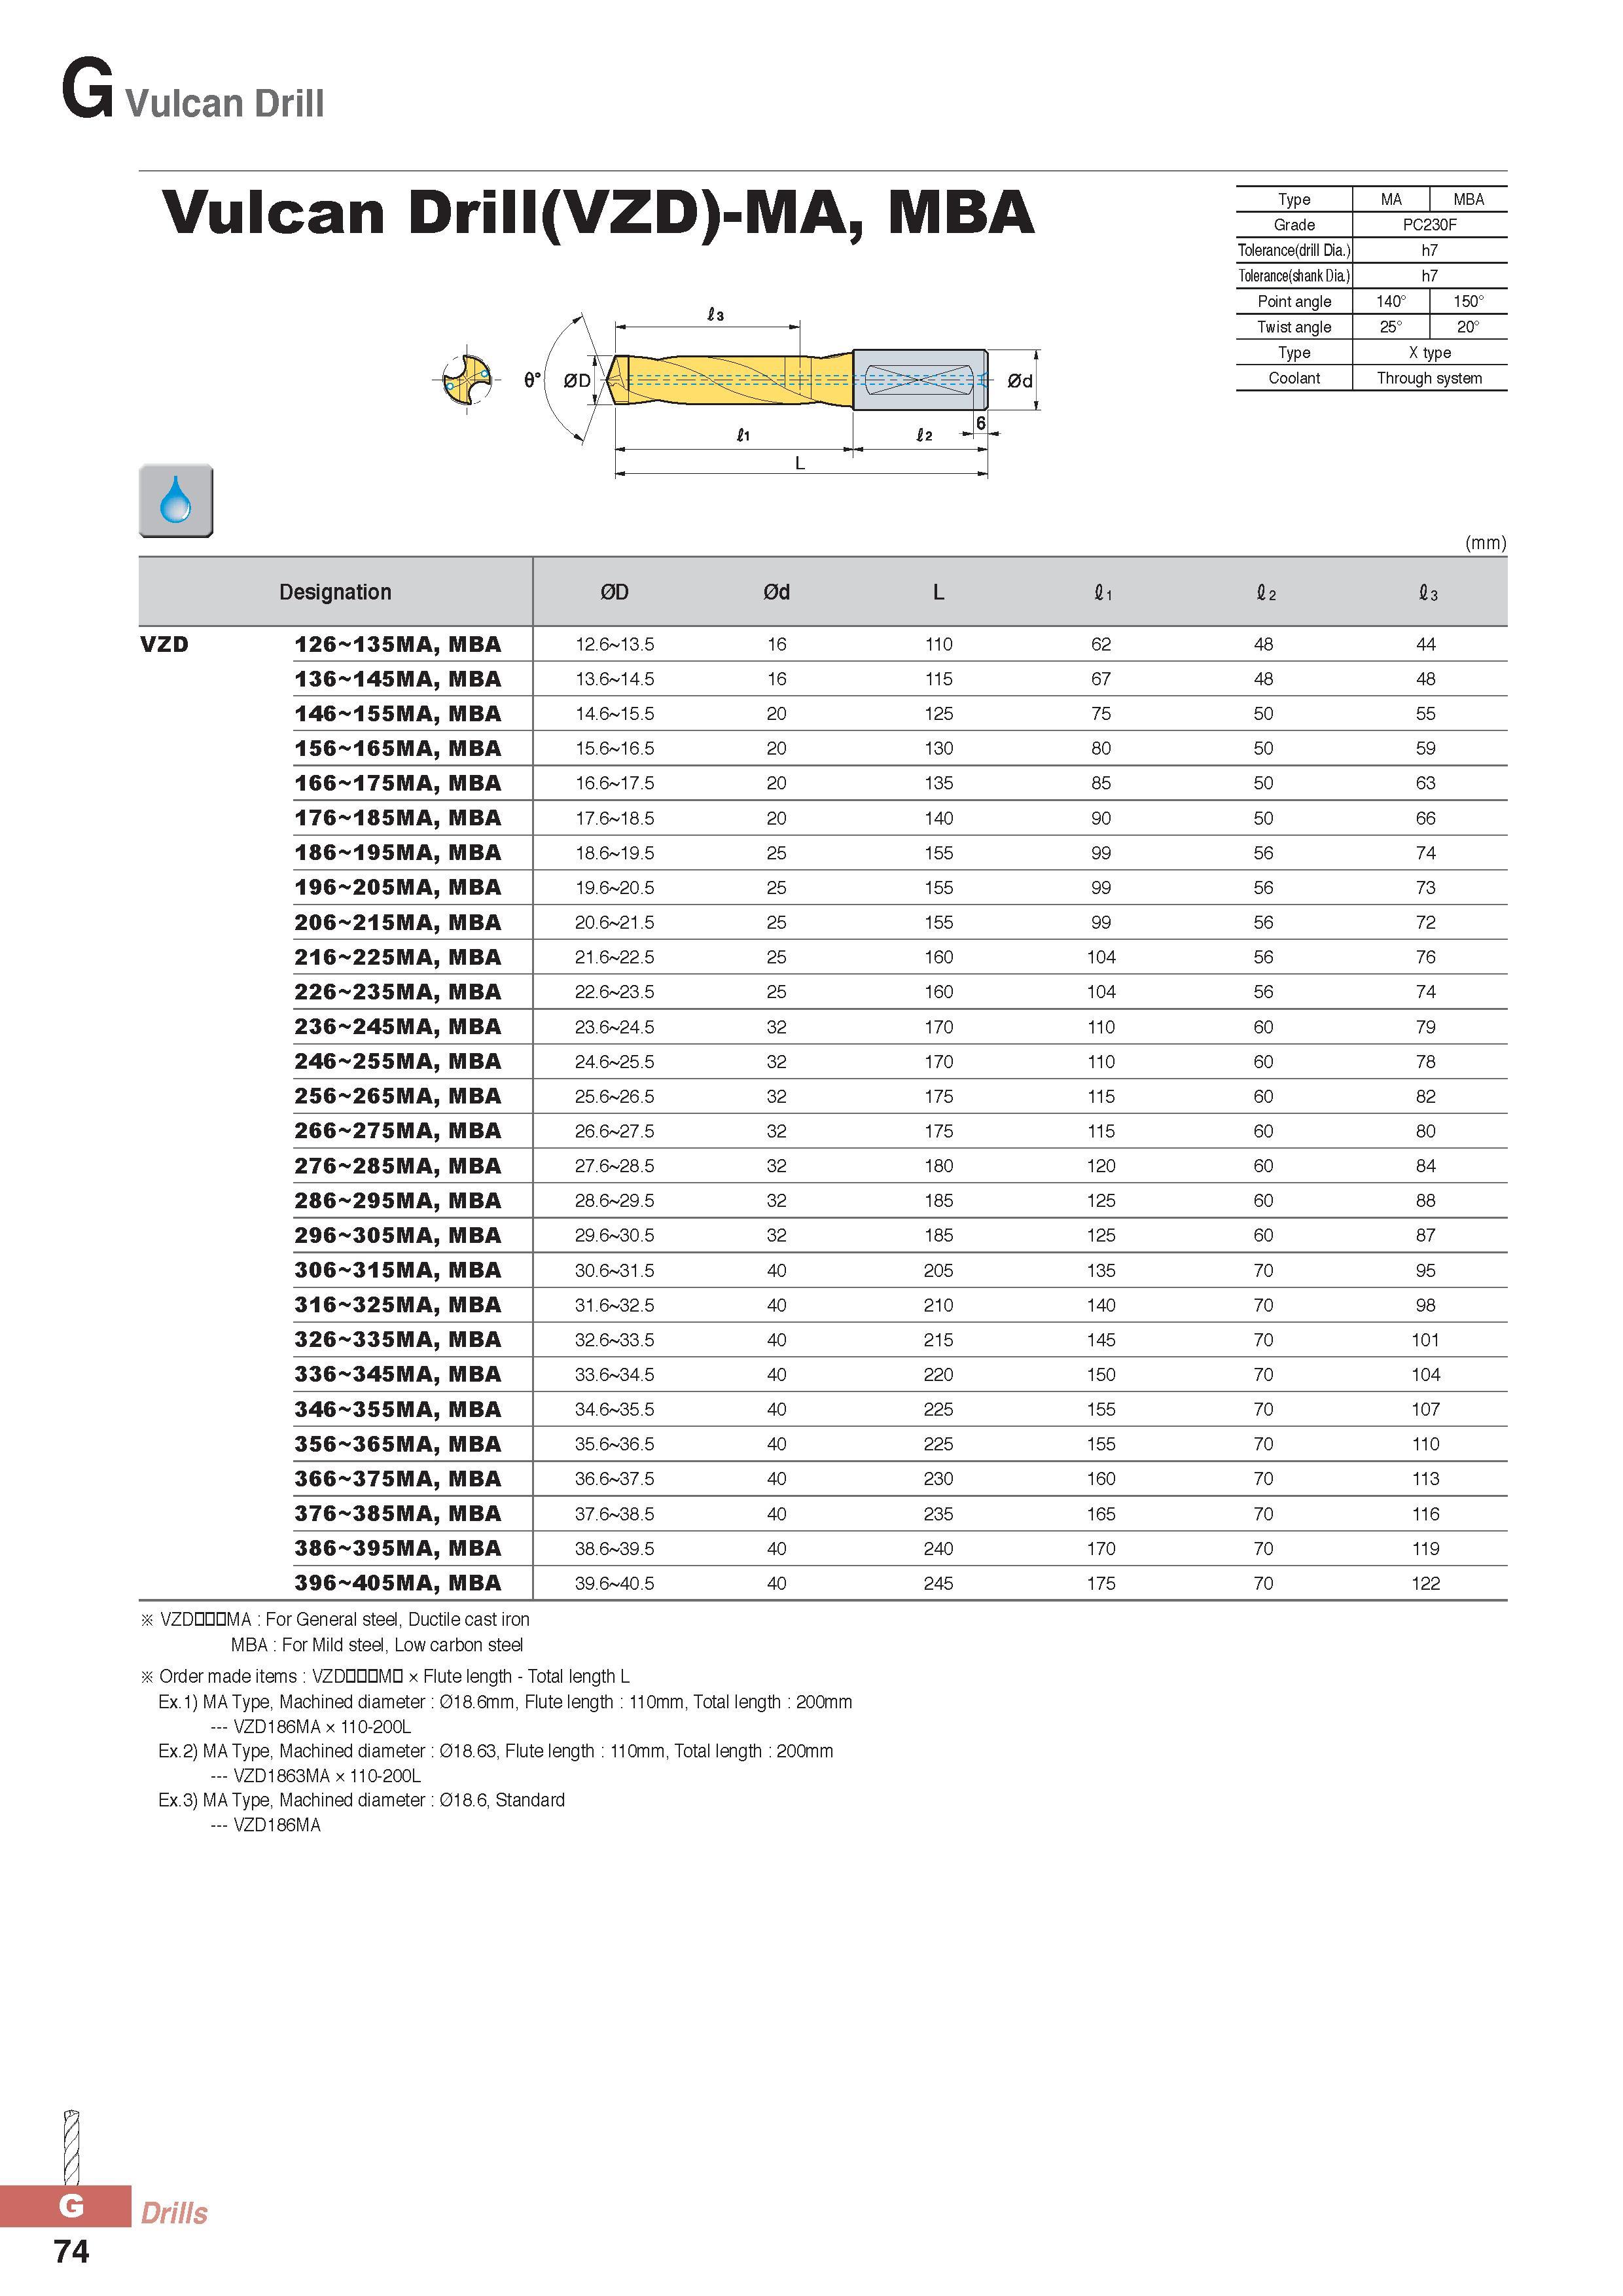
Task: Select "MBA : For Mild steel, Low carbon steel" note
Action: (x=377, y=1645)
